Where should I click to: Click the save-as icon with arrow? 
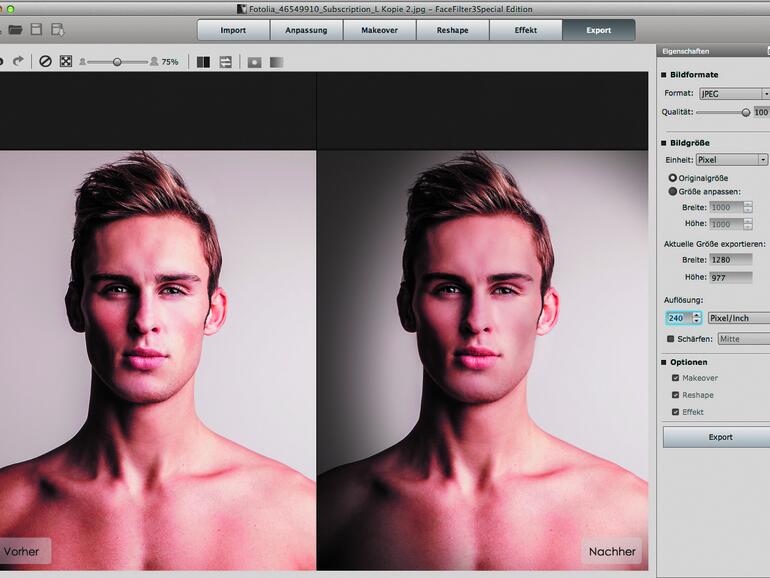[x=57, y=29]
